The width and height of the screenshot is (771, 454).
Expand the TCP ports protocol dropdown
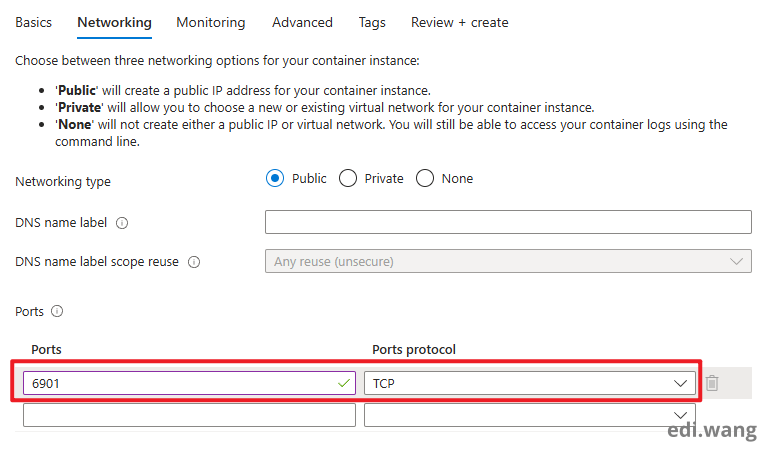coord(529,383)
